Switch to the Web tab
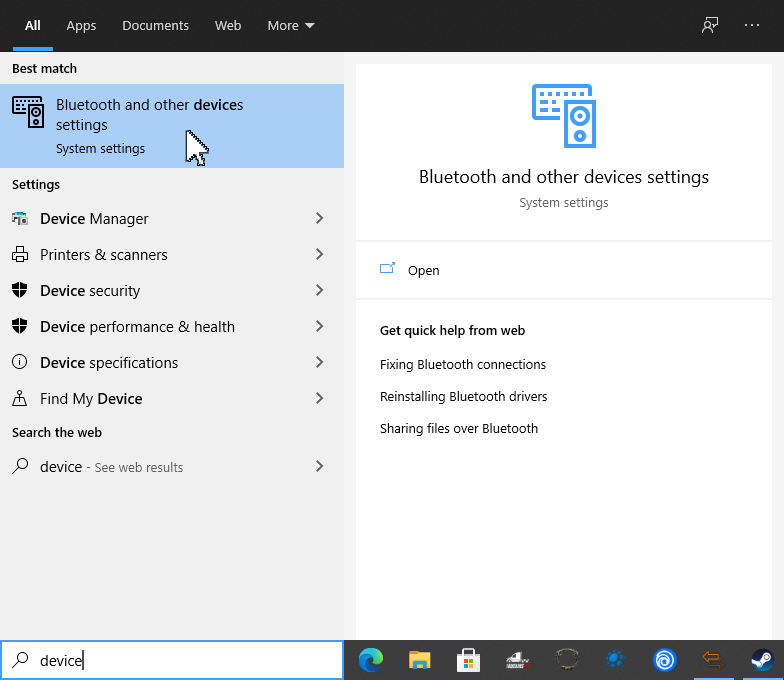784x680 pixels. (228, 26)
